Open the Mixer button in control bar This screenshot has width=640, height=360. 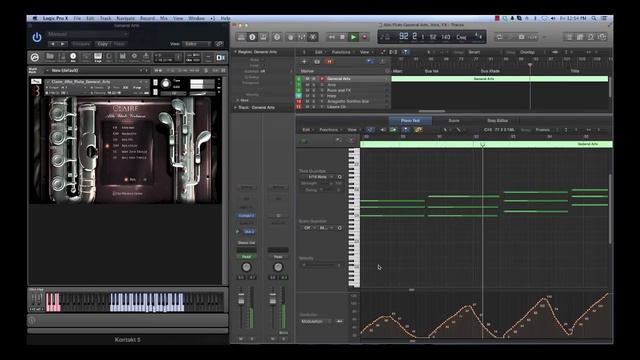click(302, 37)
